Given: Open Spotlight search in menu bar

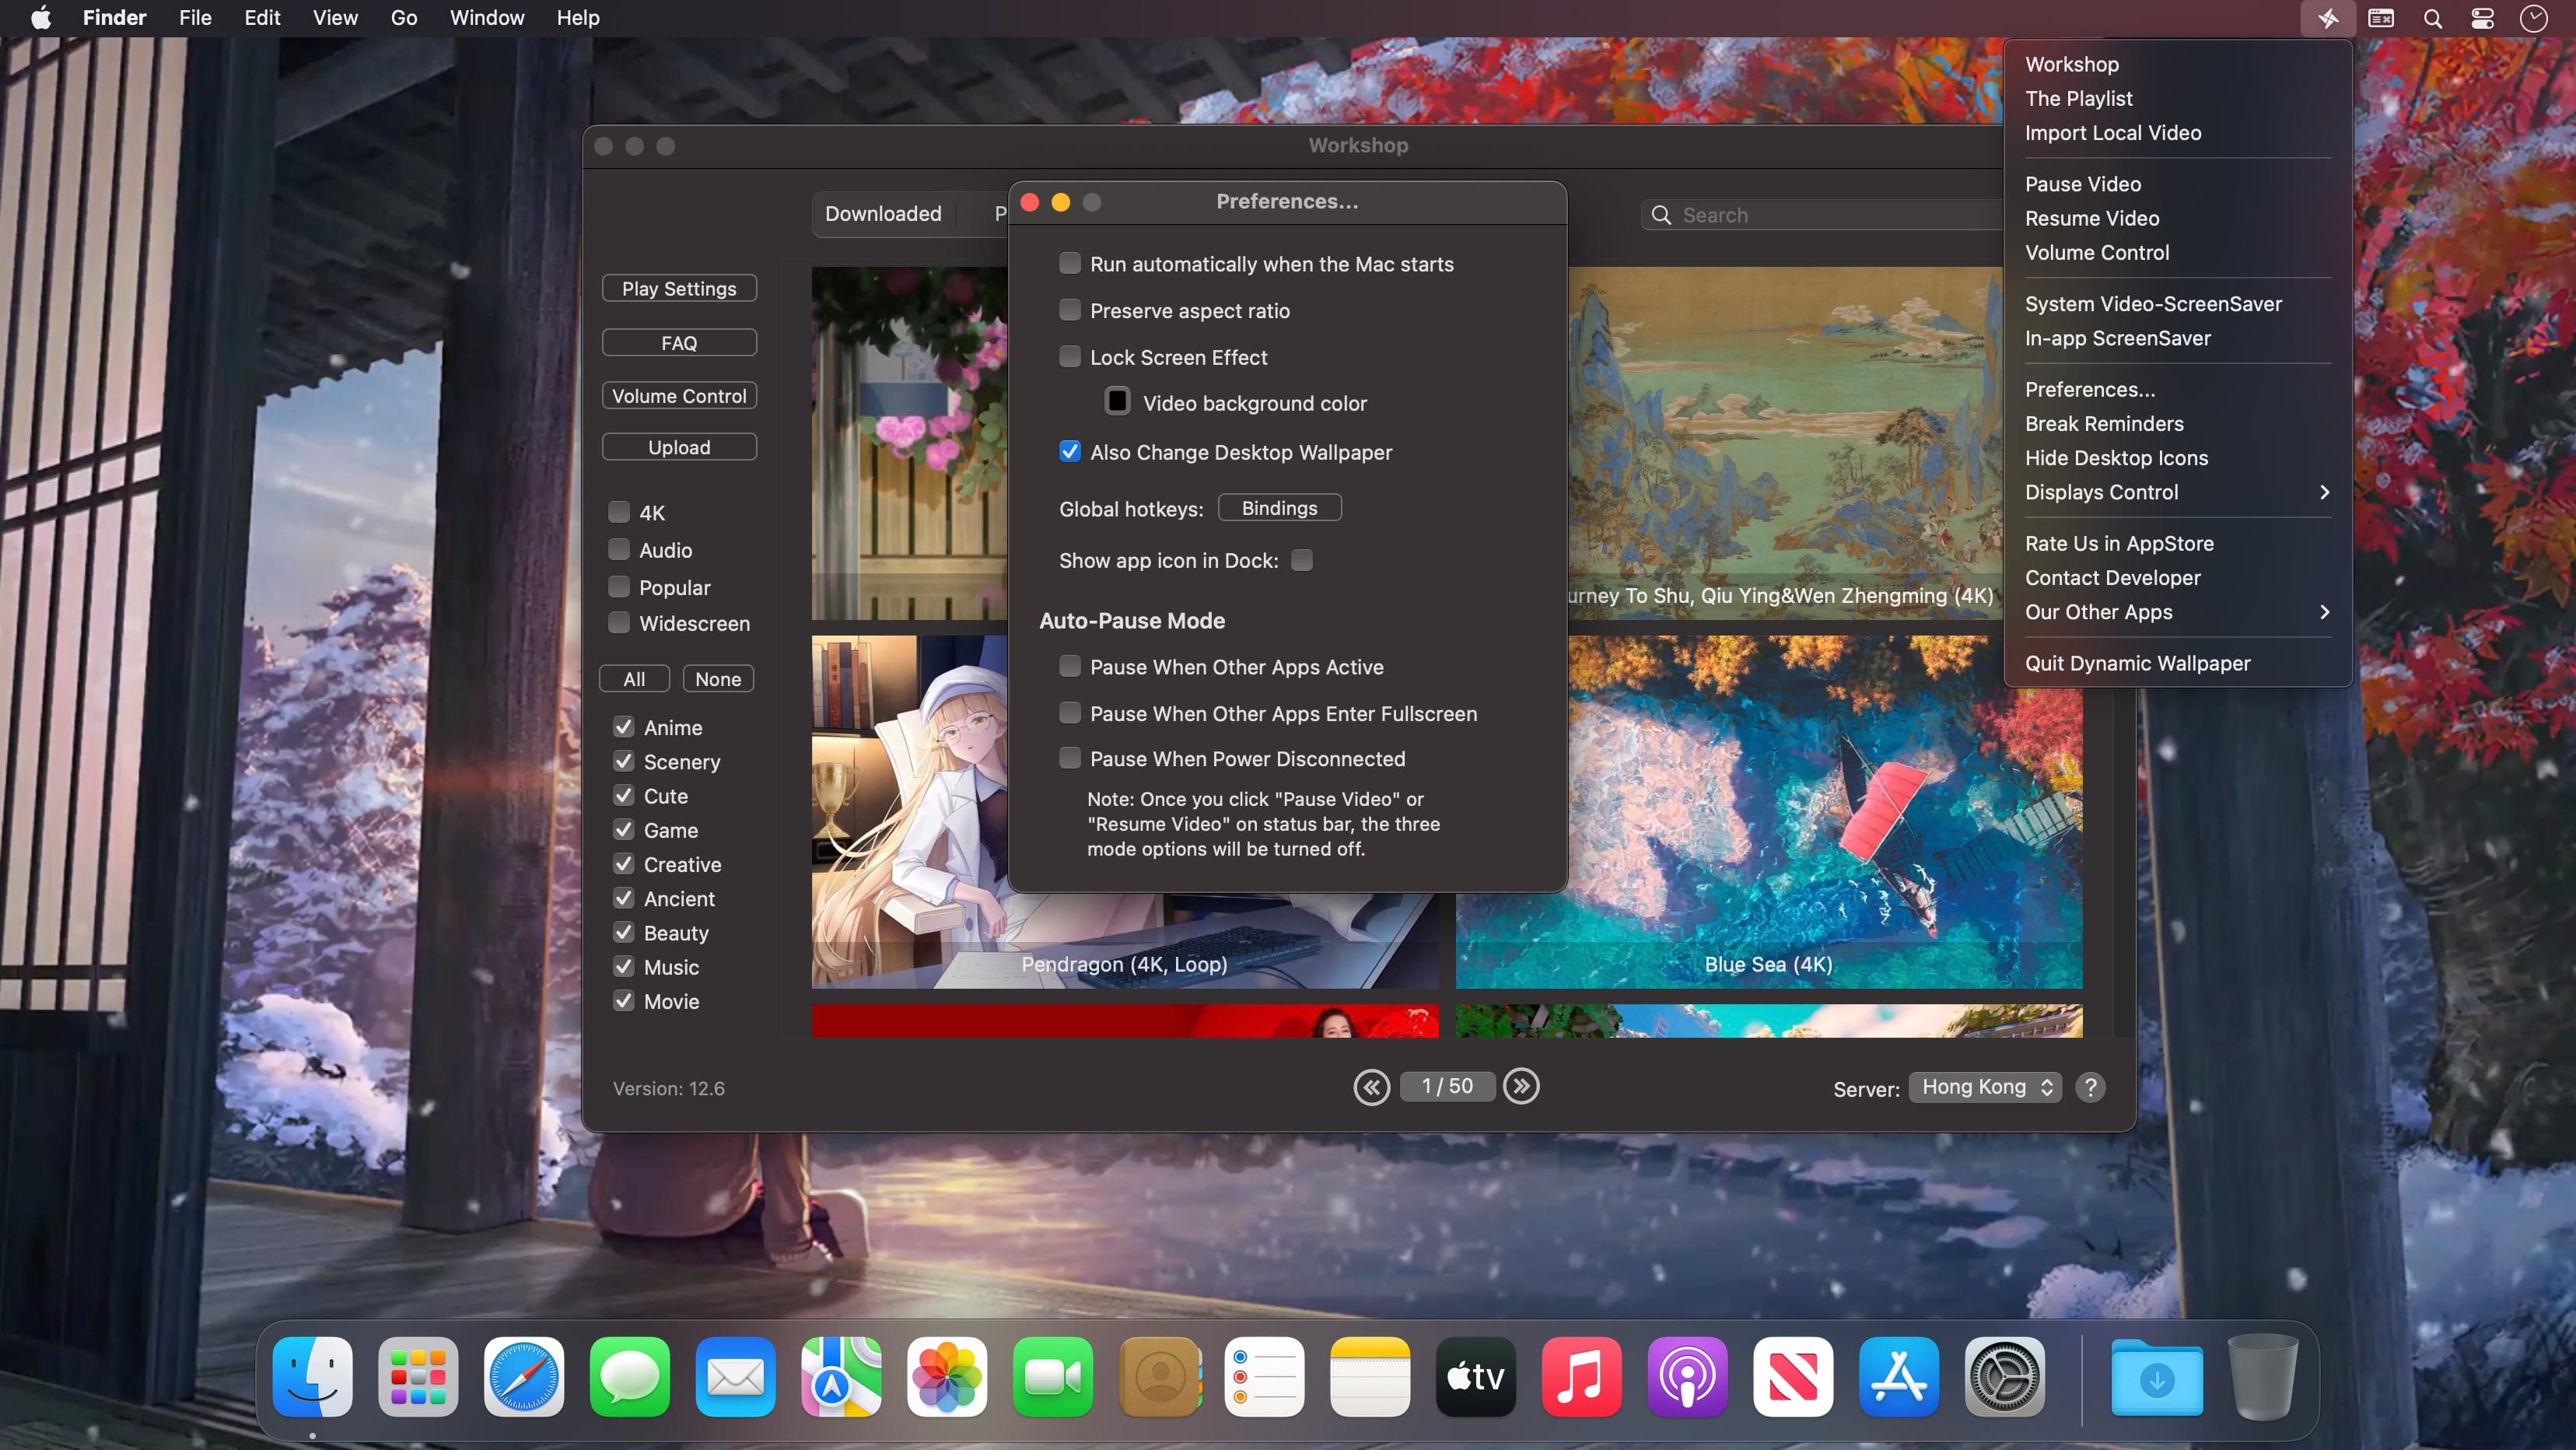Looking at the screenshot, I should (2432, 18).
